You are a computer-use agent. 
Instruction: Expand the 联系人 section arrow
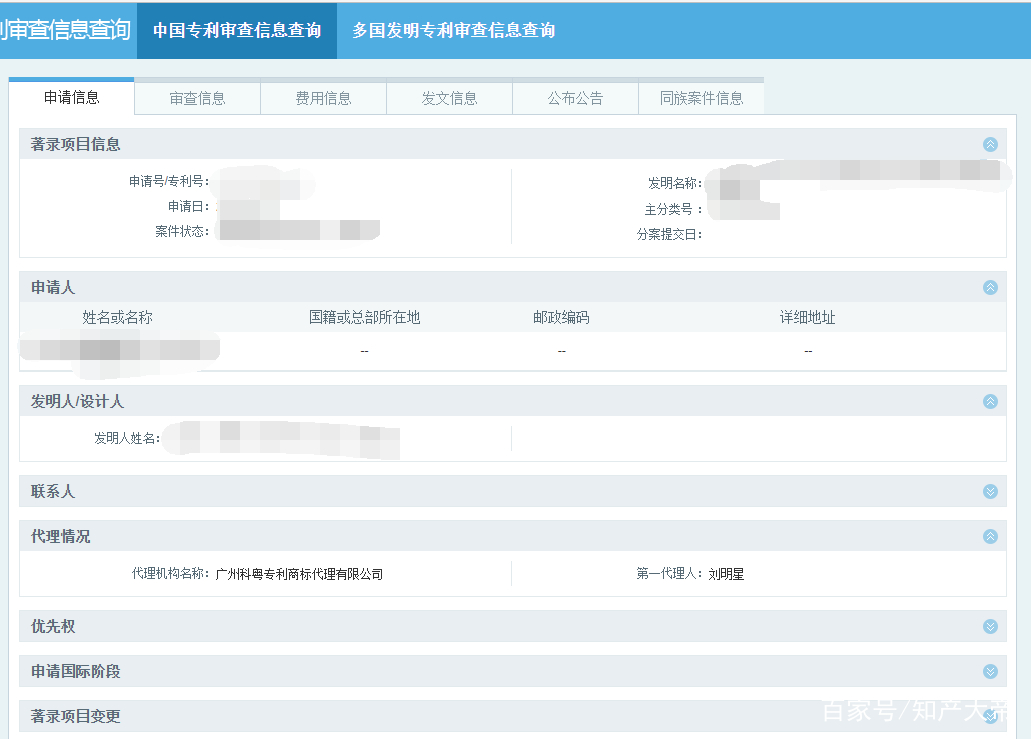990,492
